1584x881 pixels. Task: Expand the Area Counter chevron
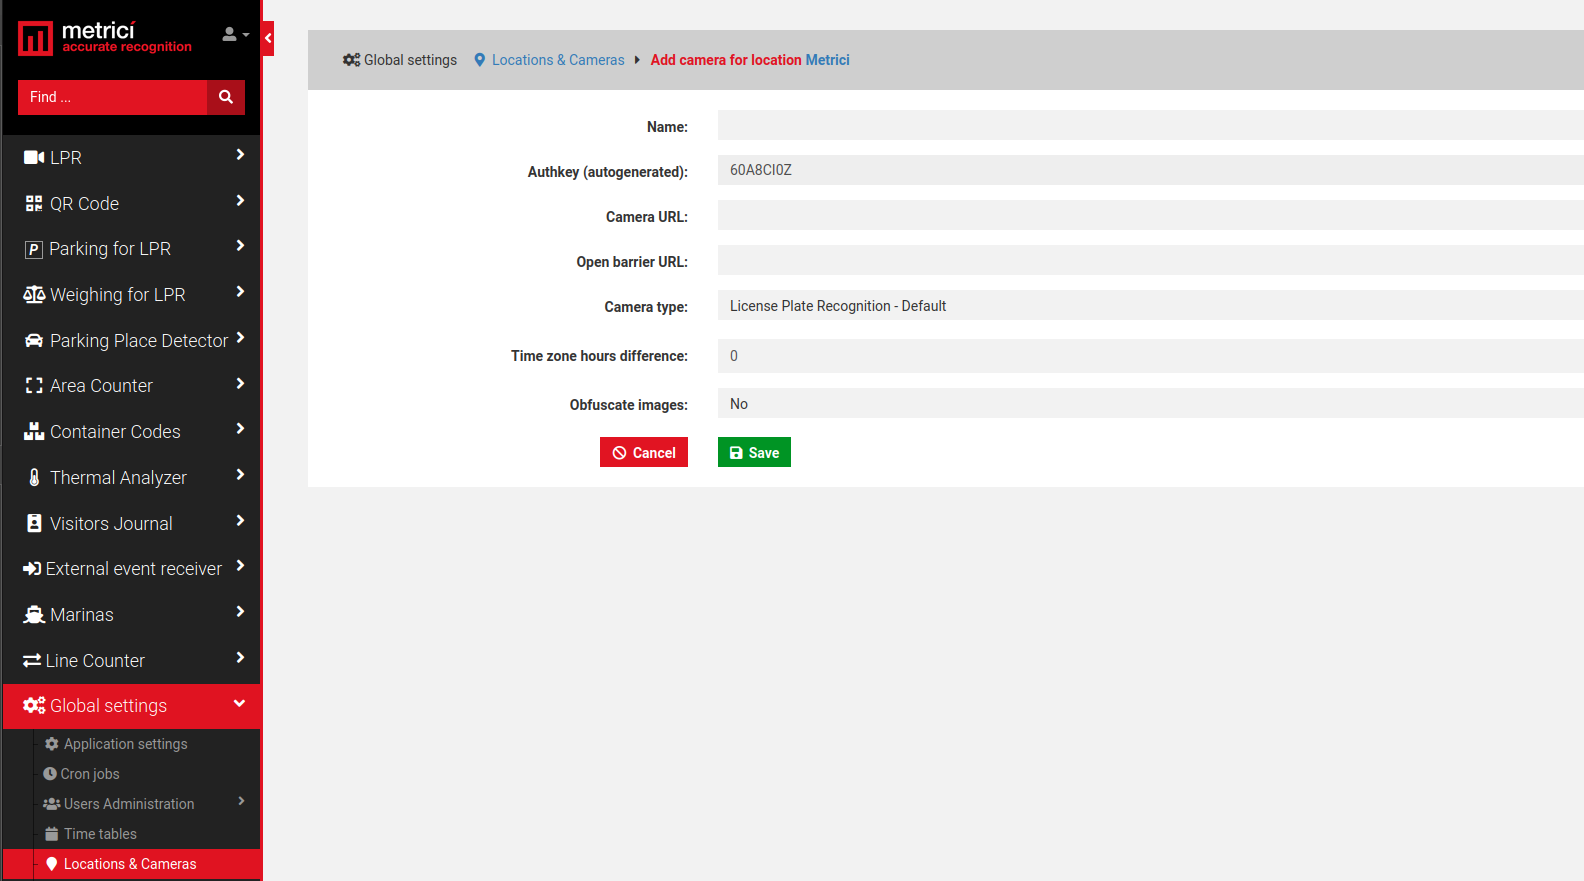(240, 384)
